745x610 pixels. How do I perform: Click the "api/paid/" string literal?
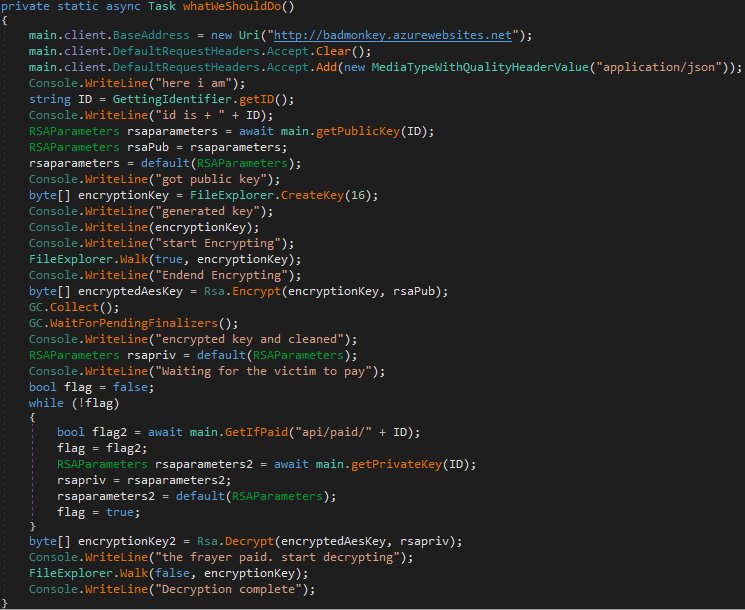point(333,432)
